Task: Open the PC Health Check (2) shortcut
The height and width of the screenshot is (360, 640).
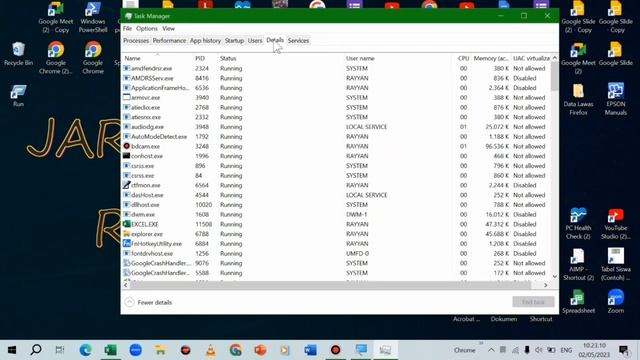Action: tap(578, 224)
